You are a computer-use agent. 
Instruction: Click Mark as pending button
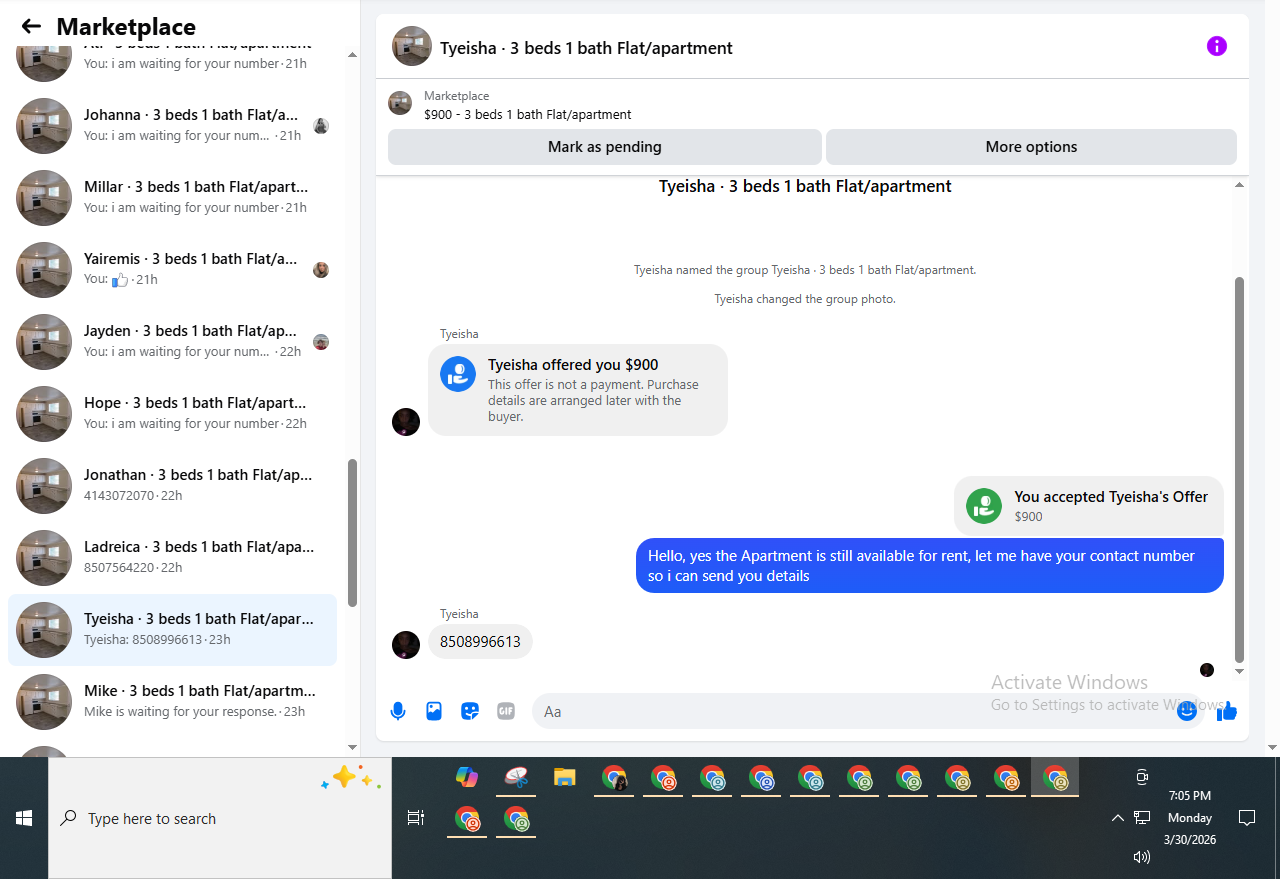605,147
